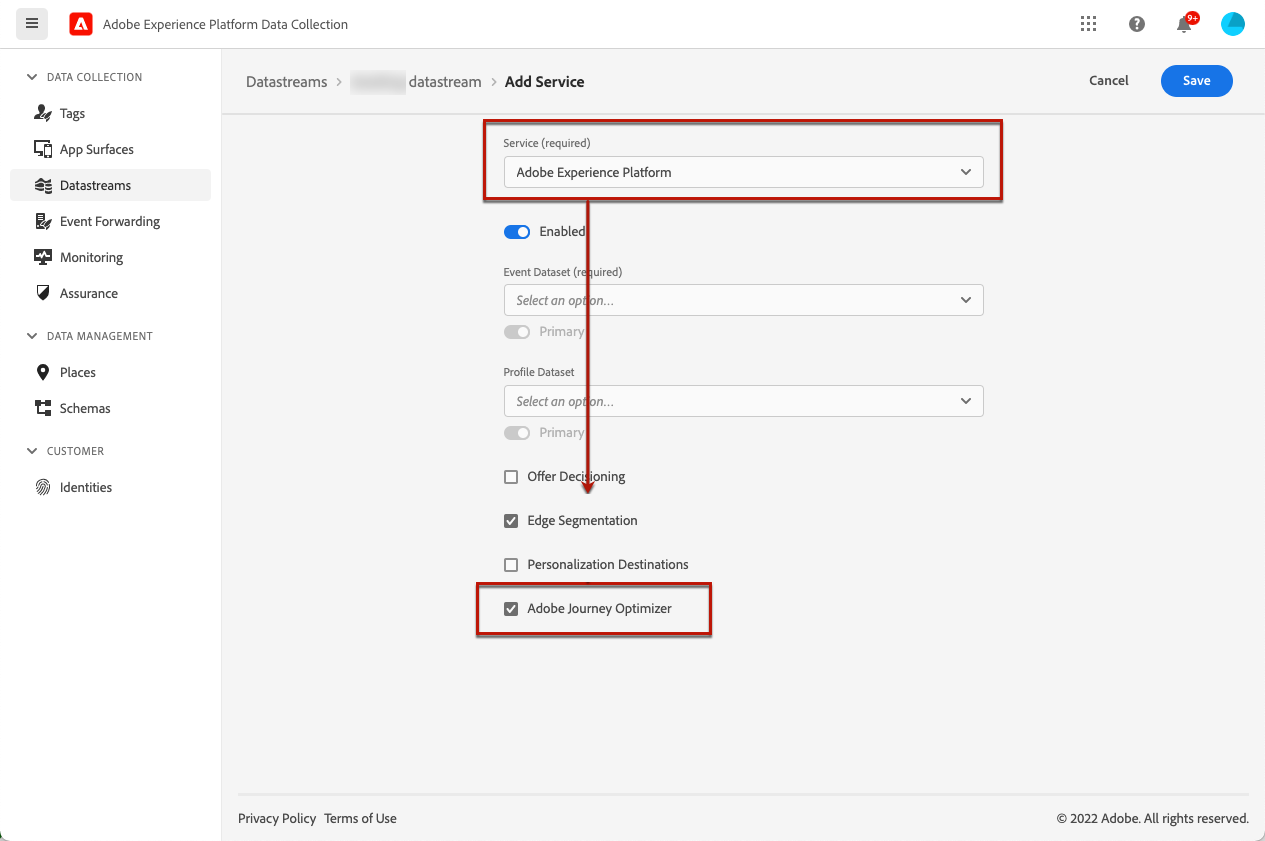Image resolution: width=1265 pixels, height=841 pixels.
Task: Click the Datastreams breadcrumb link
Action: click(x=287, y=82)
